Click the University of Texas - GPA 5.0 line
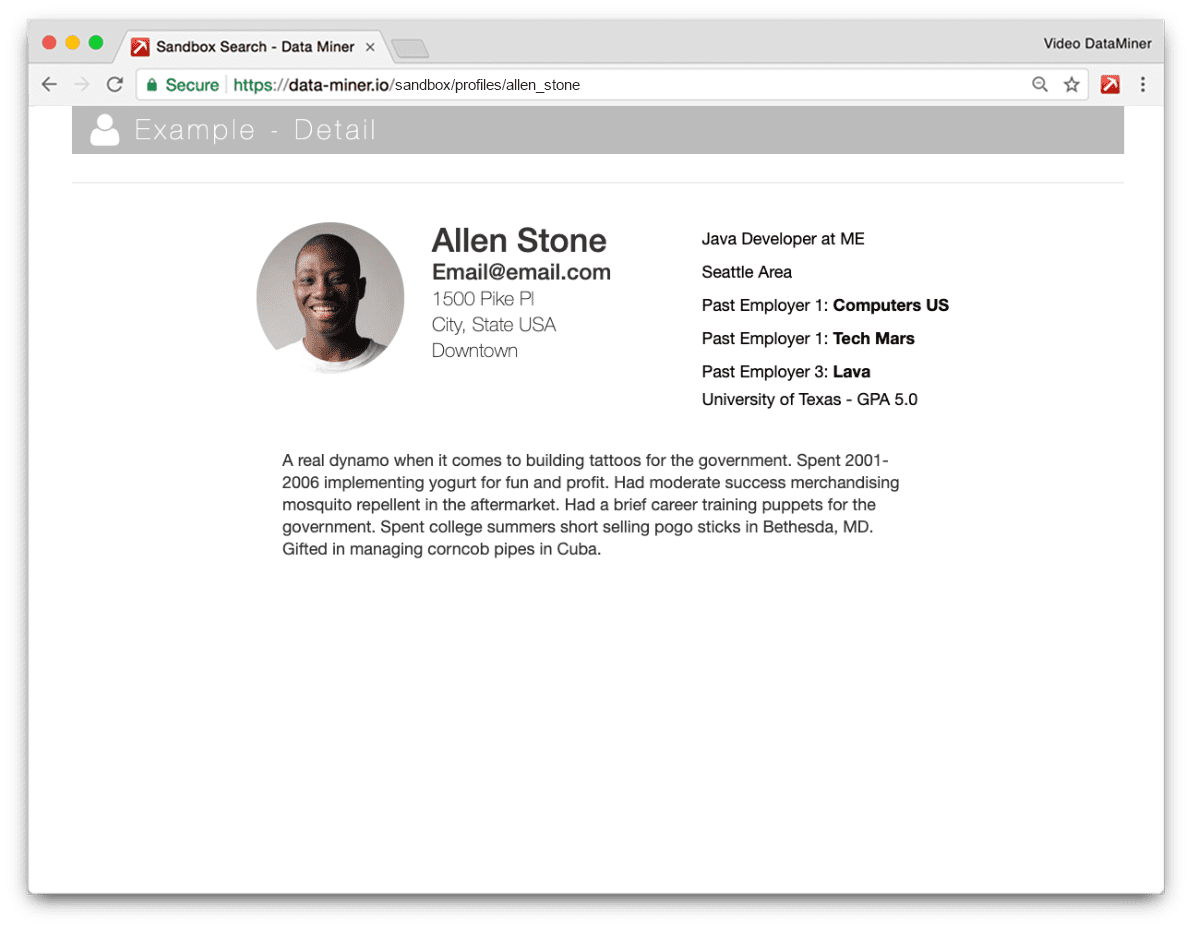 point(809,400)
